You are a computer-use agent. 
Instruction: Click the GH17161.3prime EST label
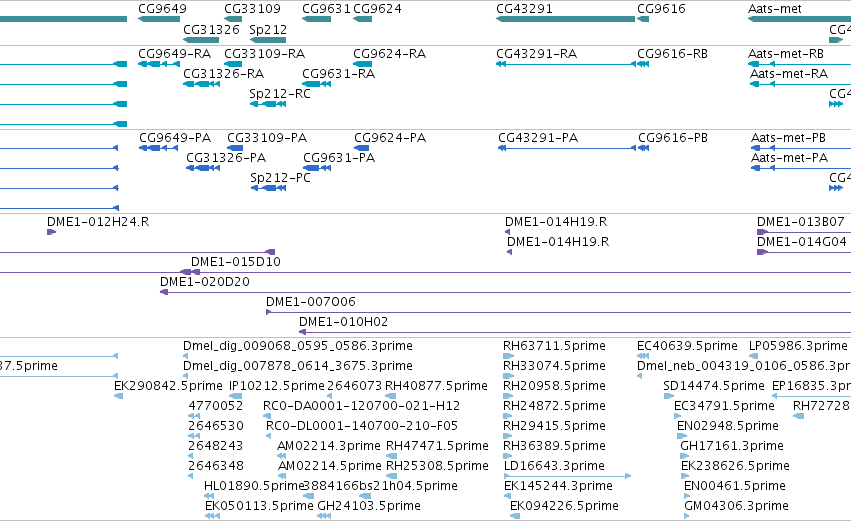click(732, 446)
